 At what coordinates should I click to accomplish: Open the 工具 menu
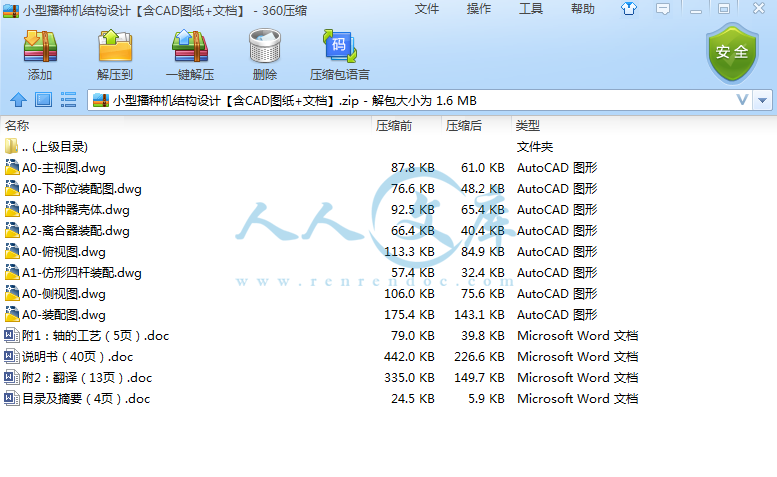pos(531,9)
